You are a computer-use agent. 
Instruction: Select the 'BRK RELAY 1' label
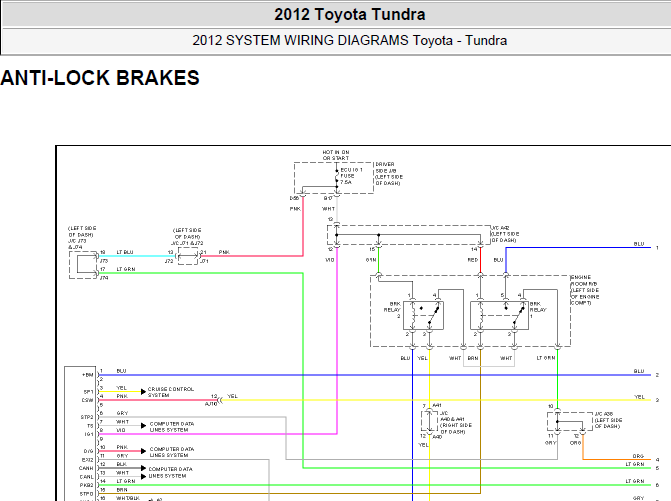tap(538, 310)
